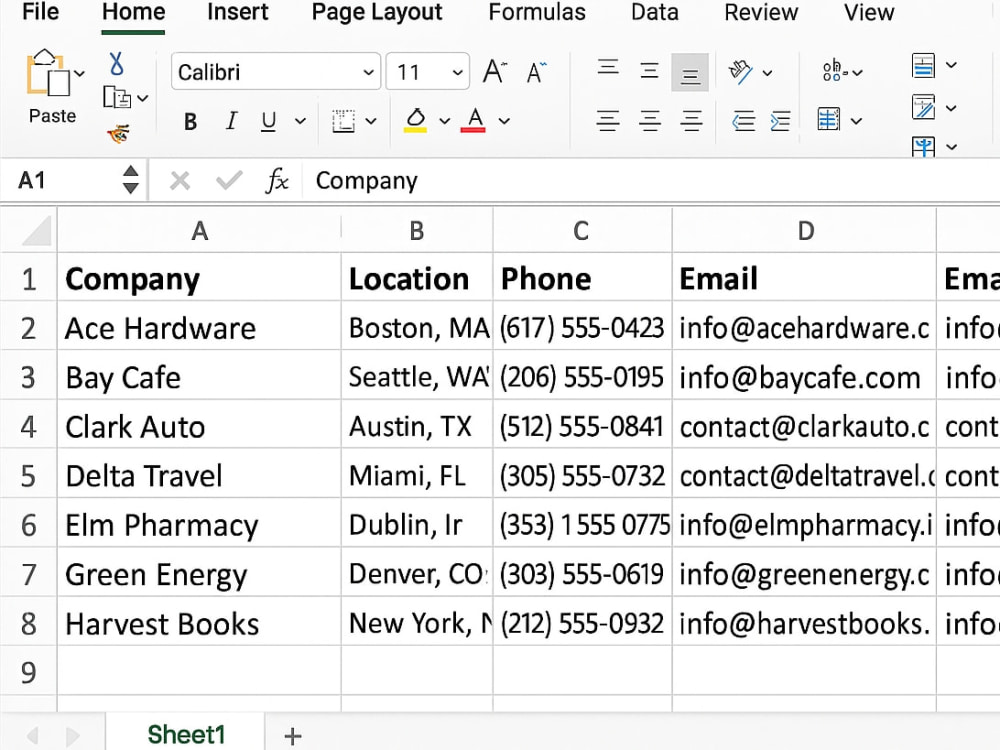The width and height of the screenshot is (1000, 750).
Task: Apply cell borders icon
Action: [x=344, y=121]
